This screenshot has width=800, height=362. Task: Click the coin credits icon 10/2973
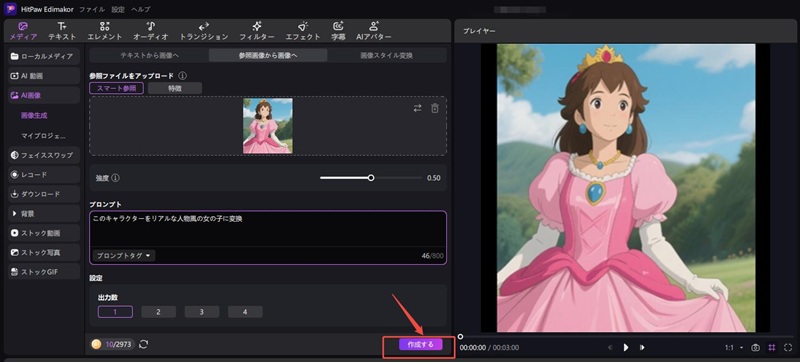pos(96,345)
